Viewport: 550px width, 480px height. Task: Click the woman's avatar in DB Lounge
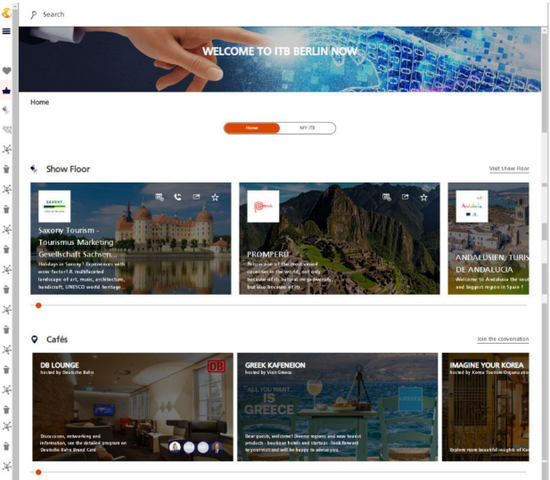(x=175, y=447)
